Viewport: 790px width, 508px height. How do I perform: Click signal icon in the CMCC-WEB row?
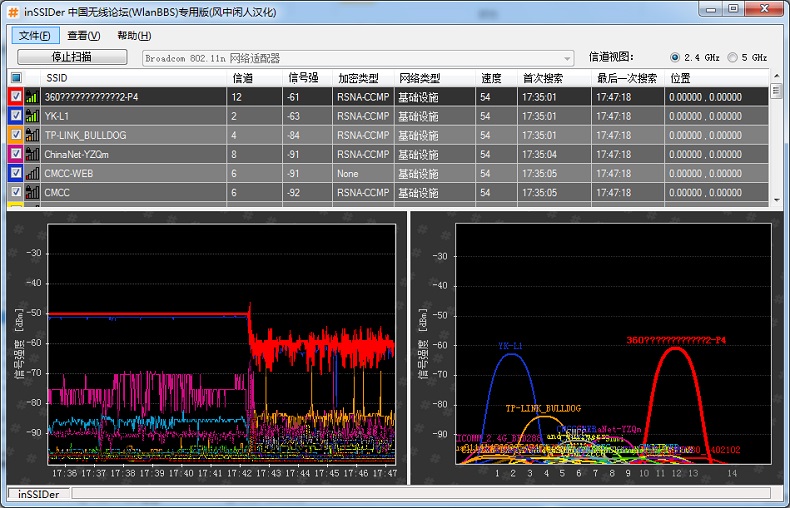[32, 173]
